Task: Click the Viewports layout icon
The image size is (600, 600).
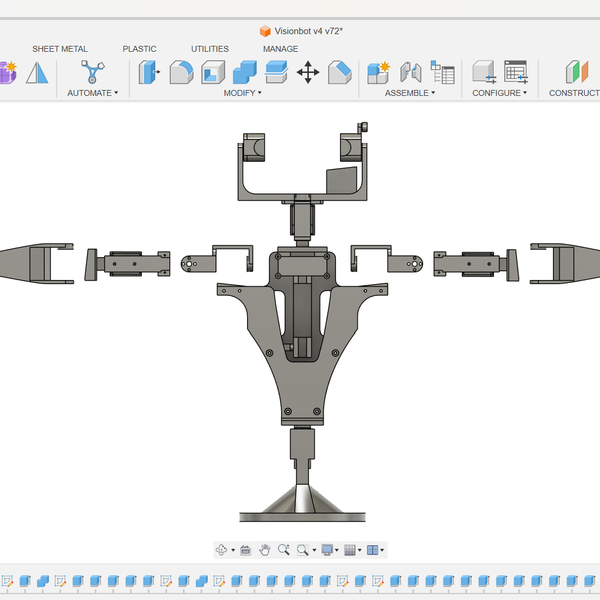Action: 372,550
